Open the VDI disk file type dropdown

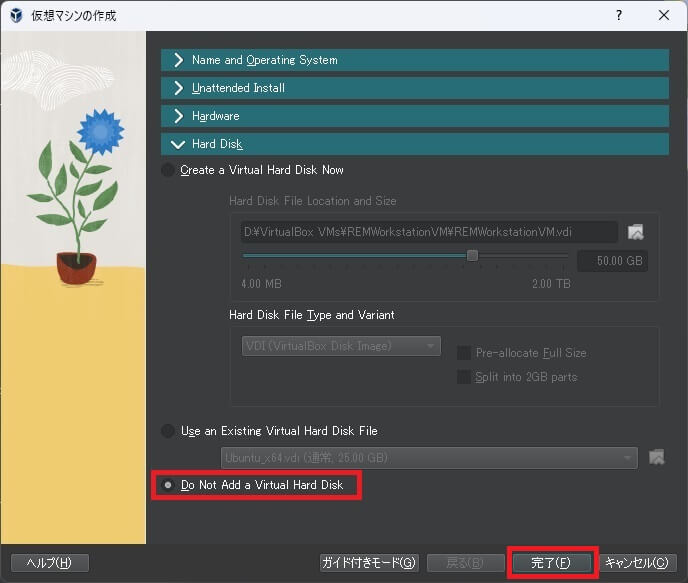click(x=341, y=346)
